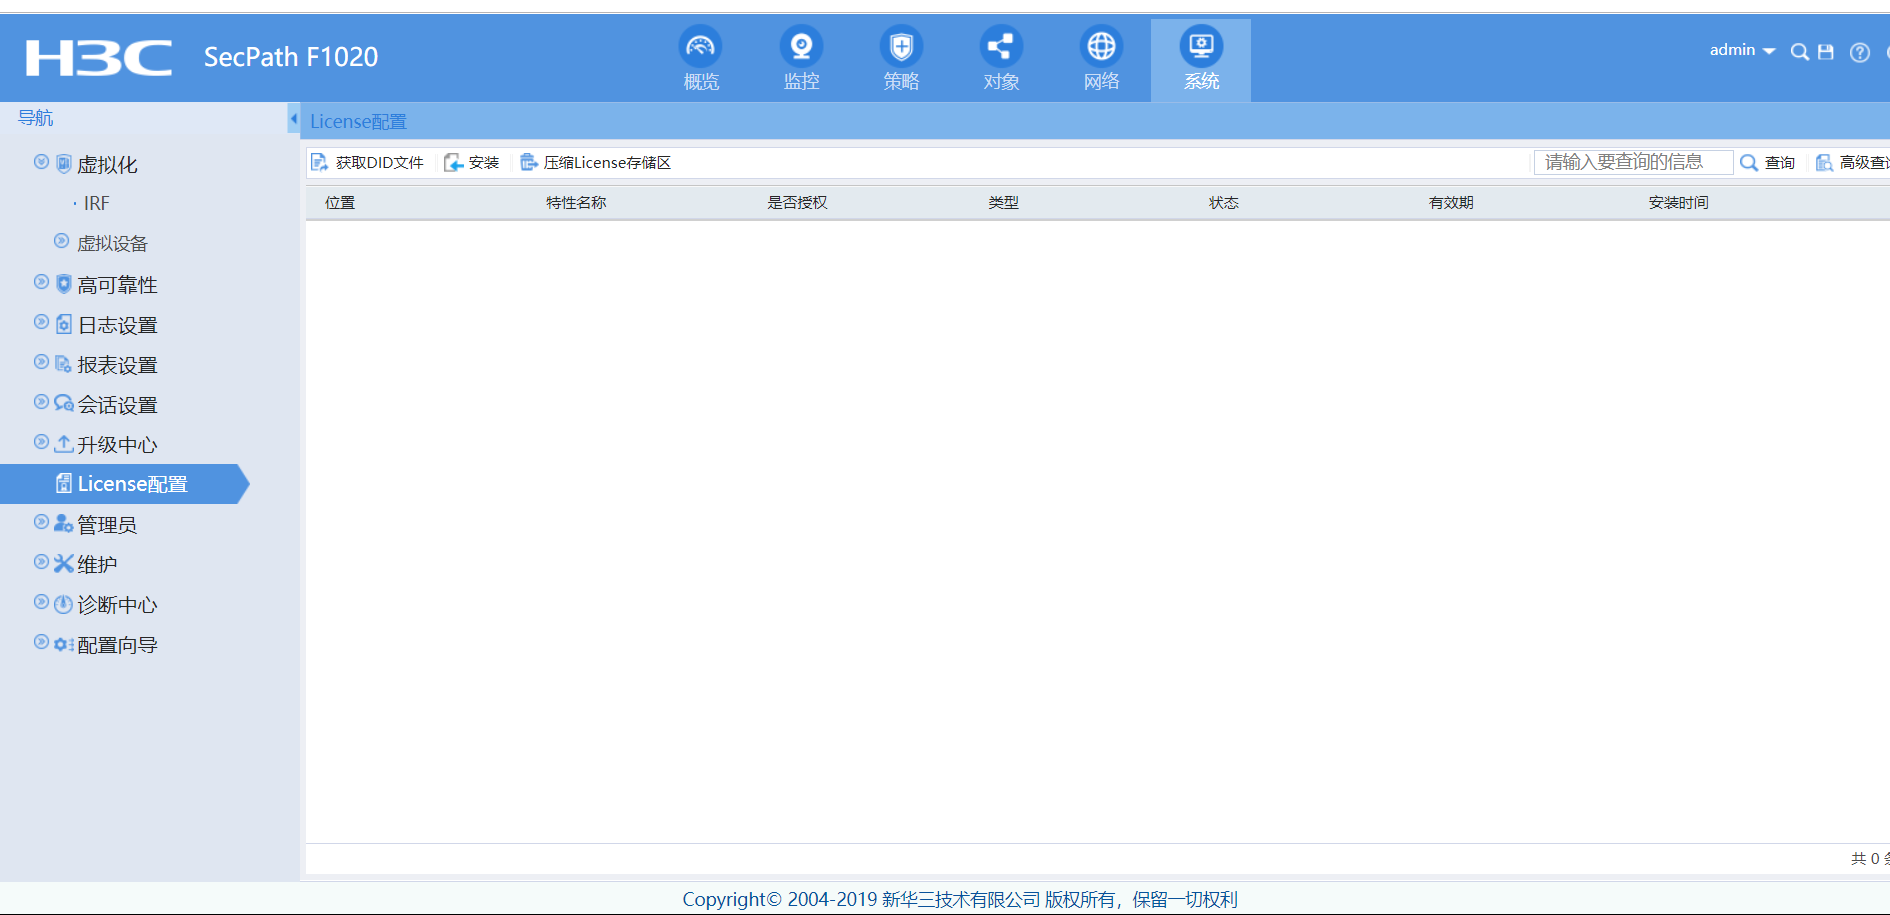Click the 管理员 user icon in sidebar
The image size is (1890, 915).
pyautogui.click(x=64, y=523)
